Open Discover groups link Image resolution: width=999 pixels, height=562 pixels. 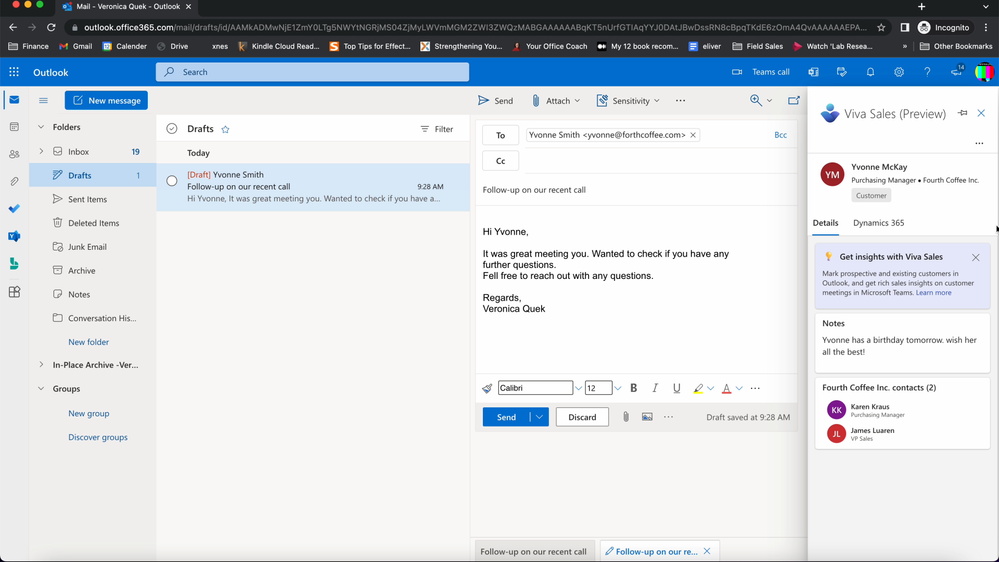tap(97, 437)
